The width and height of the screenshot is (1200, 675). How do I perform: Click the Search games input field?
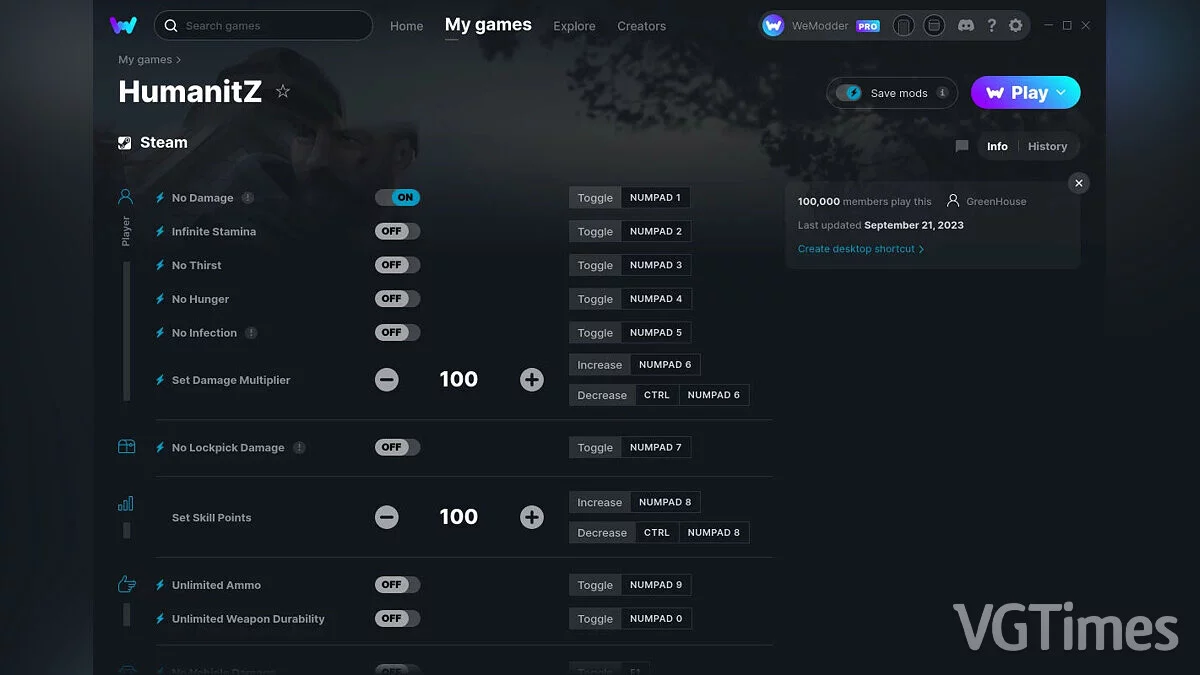(264, 25)
